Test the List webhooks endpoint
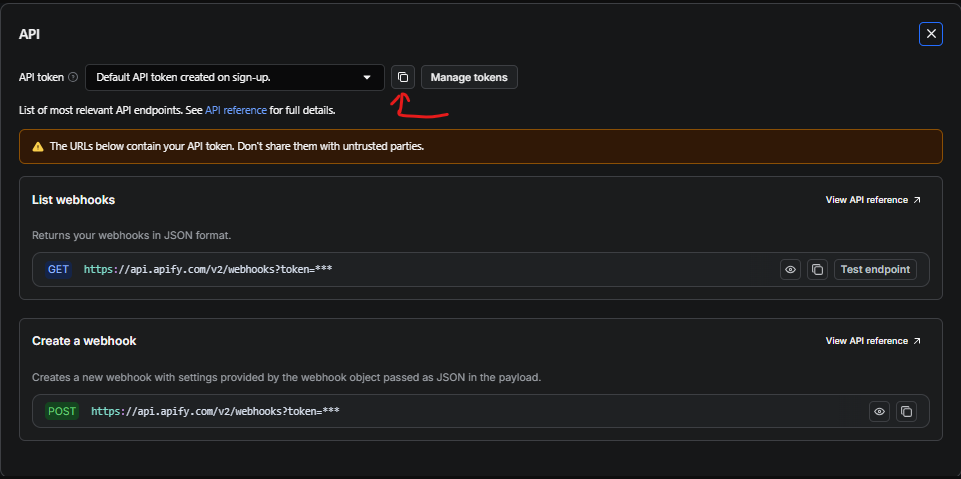 (875, 270)
